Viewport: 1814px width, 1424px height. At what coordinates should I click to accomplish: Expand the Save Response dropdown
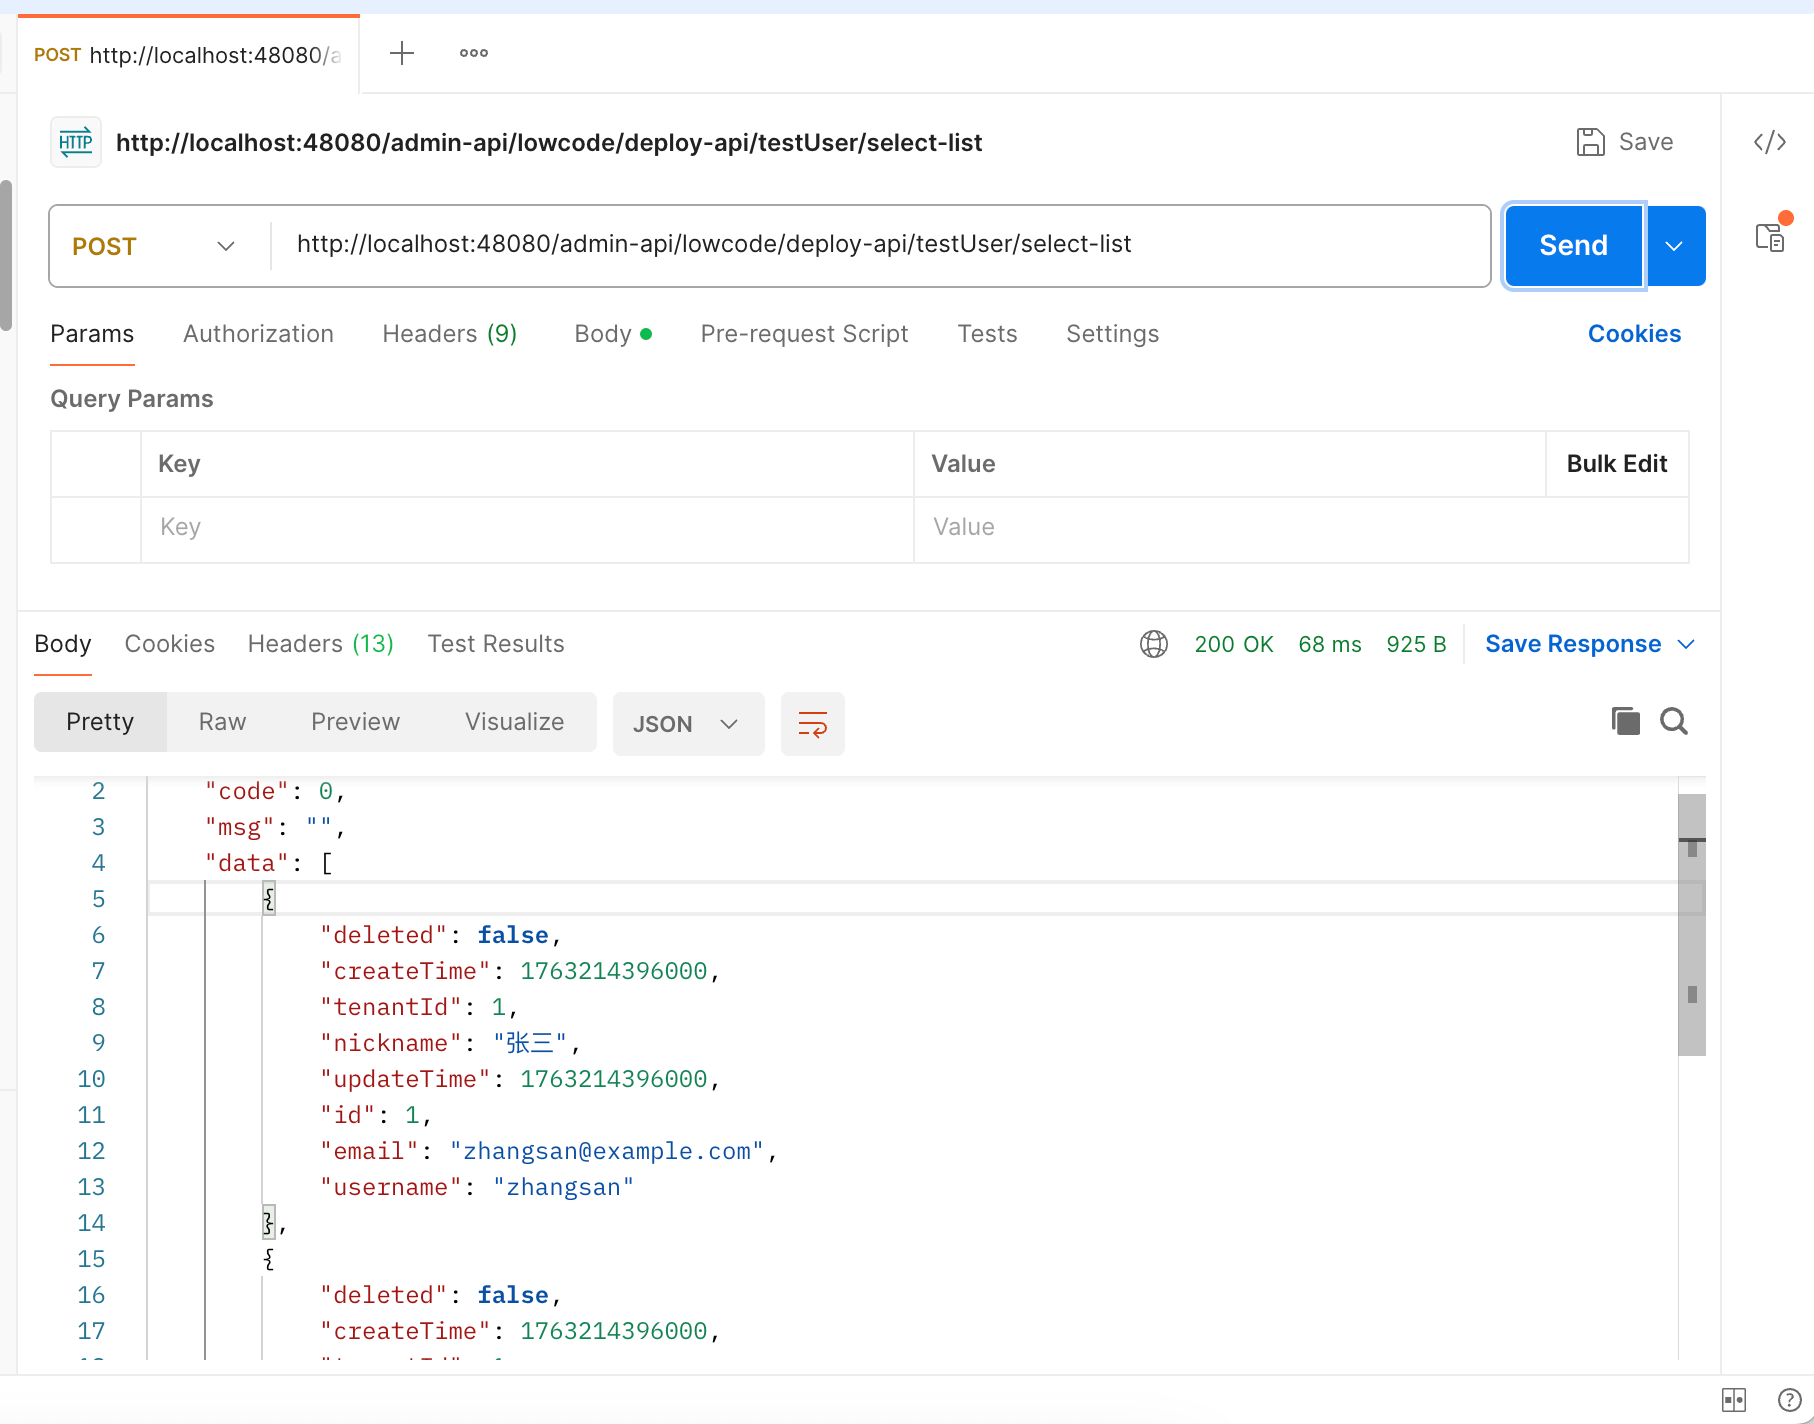pos(1589,644)
